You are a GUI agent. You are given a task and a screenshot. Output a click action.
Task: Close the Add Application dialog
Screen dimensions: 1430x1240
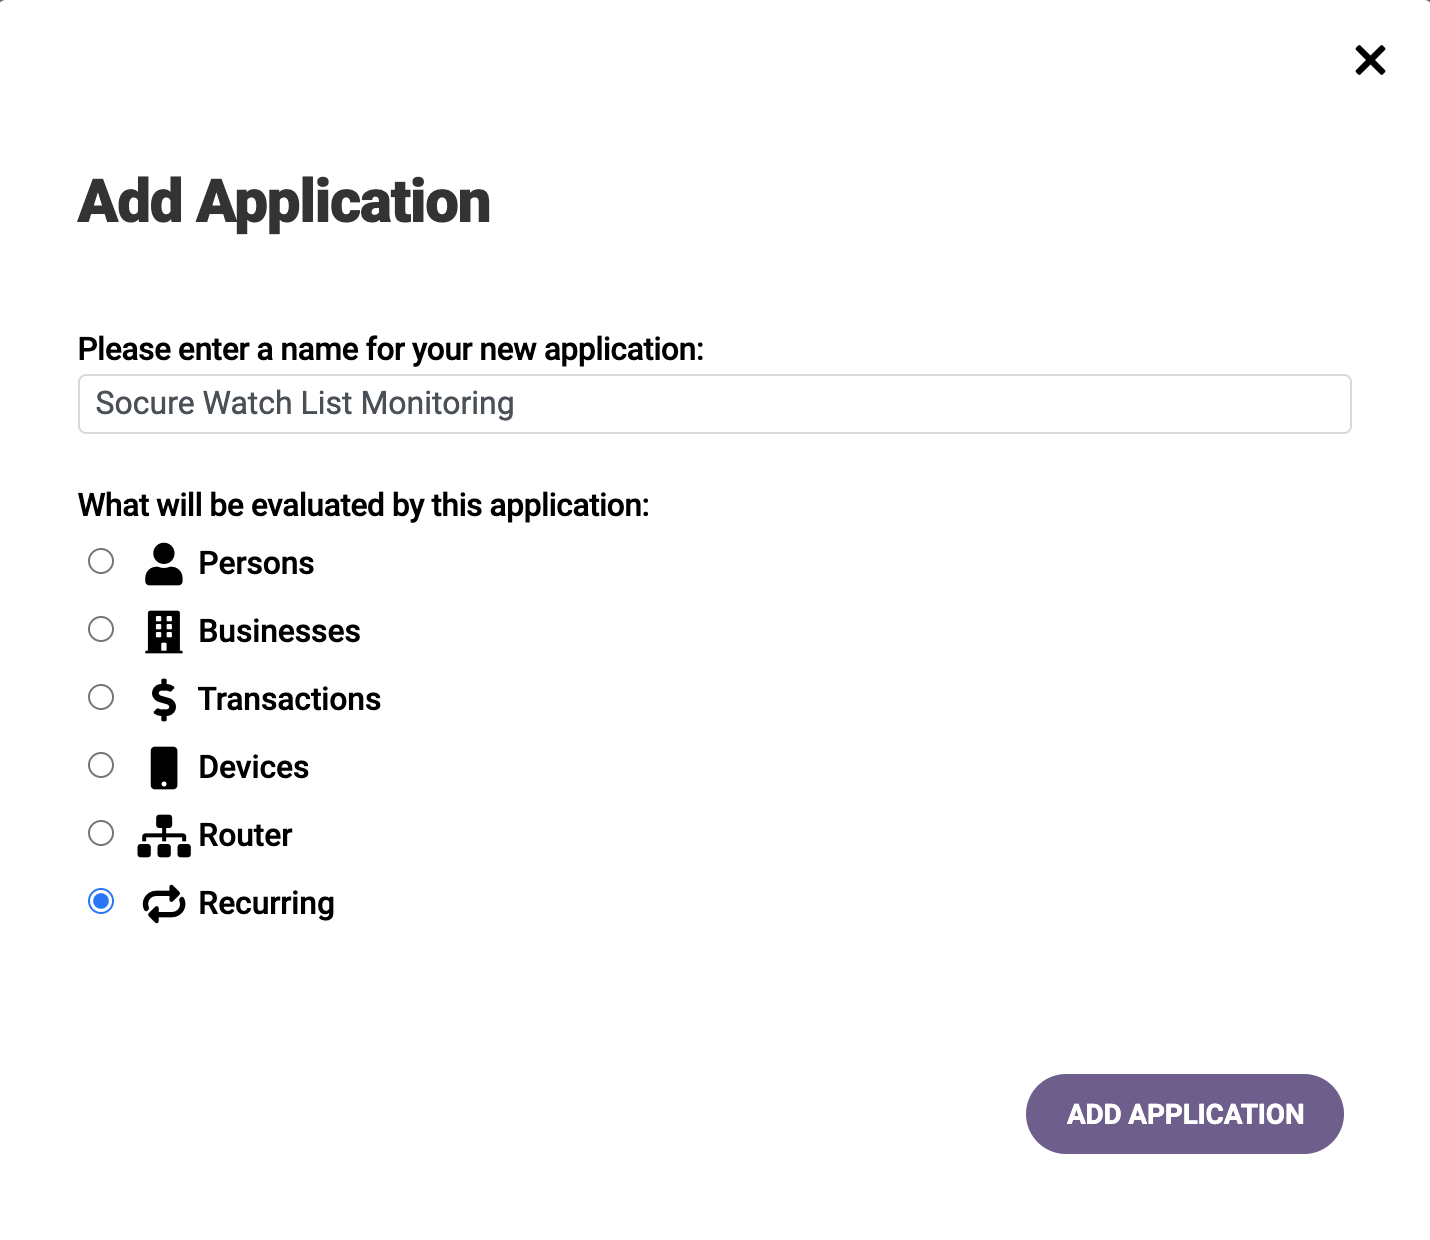coord(1370,60)
